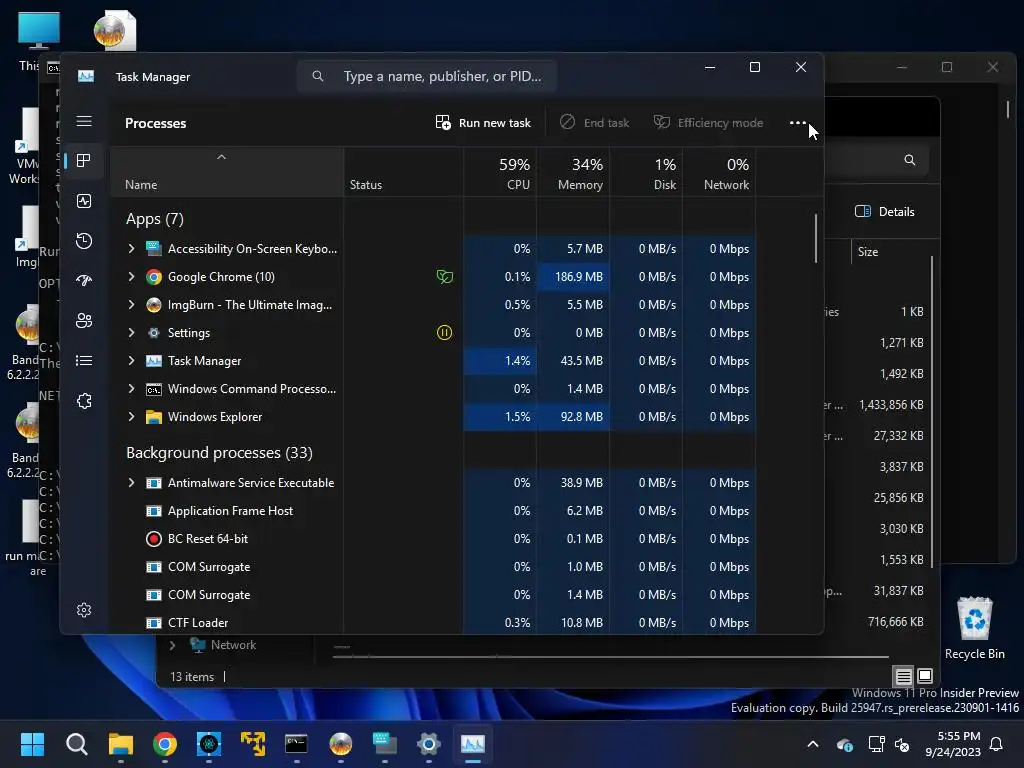
Task: Open the Services page sidebar icon
Action: pyautogui.click(x=84, y=400)
